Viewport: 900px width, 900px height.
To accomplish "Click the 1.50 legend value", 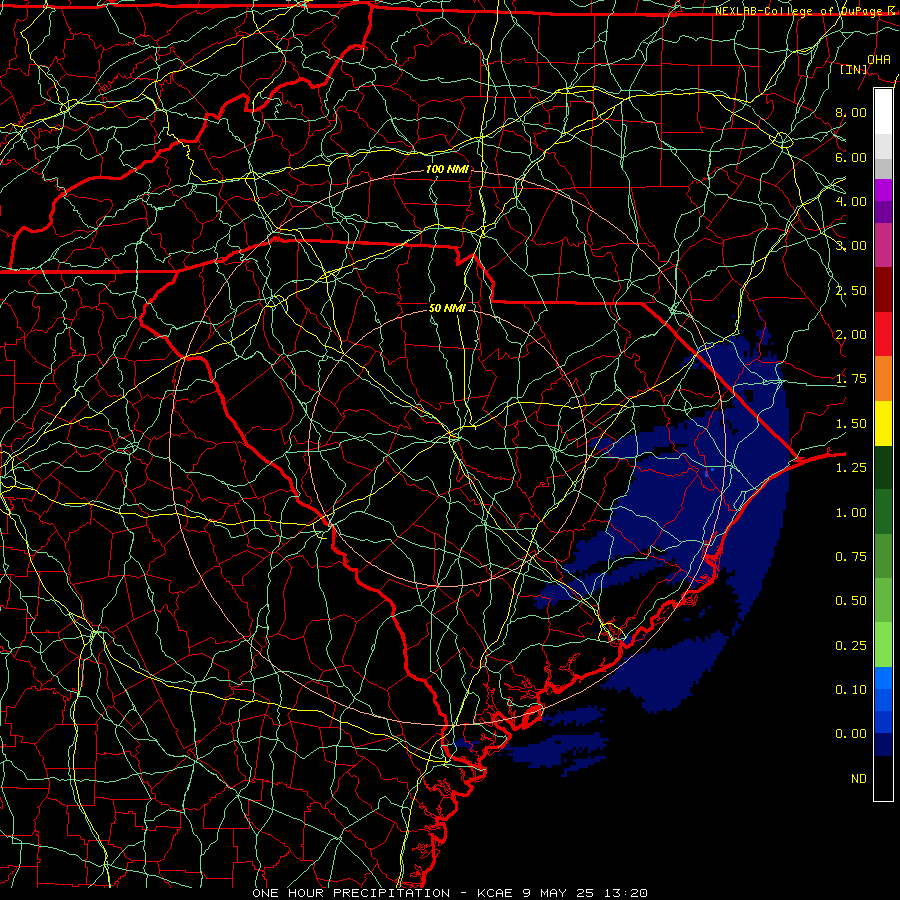I will pos(851,424).
